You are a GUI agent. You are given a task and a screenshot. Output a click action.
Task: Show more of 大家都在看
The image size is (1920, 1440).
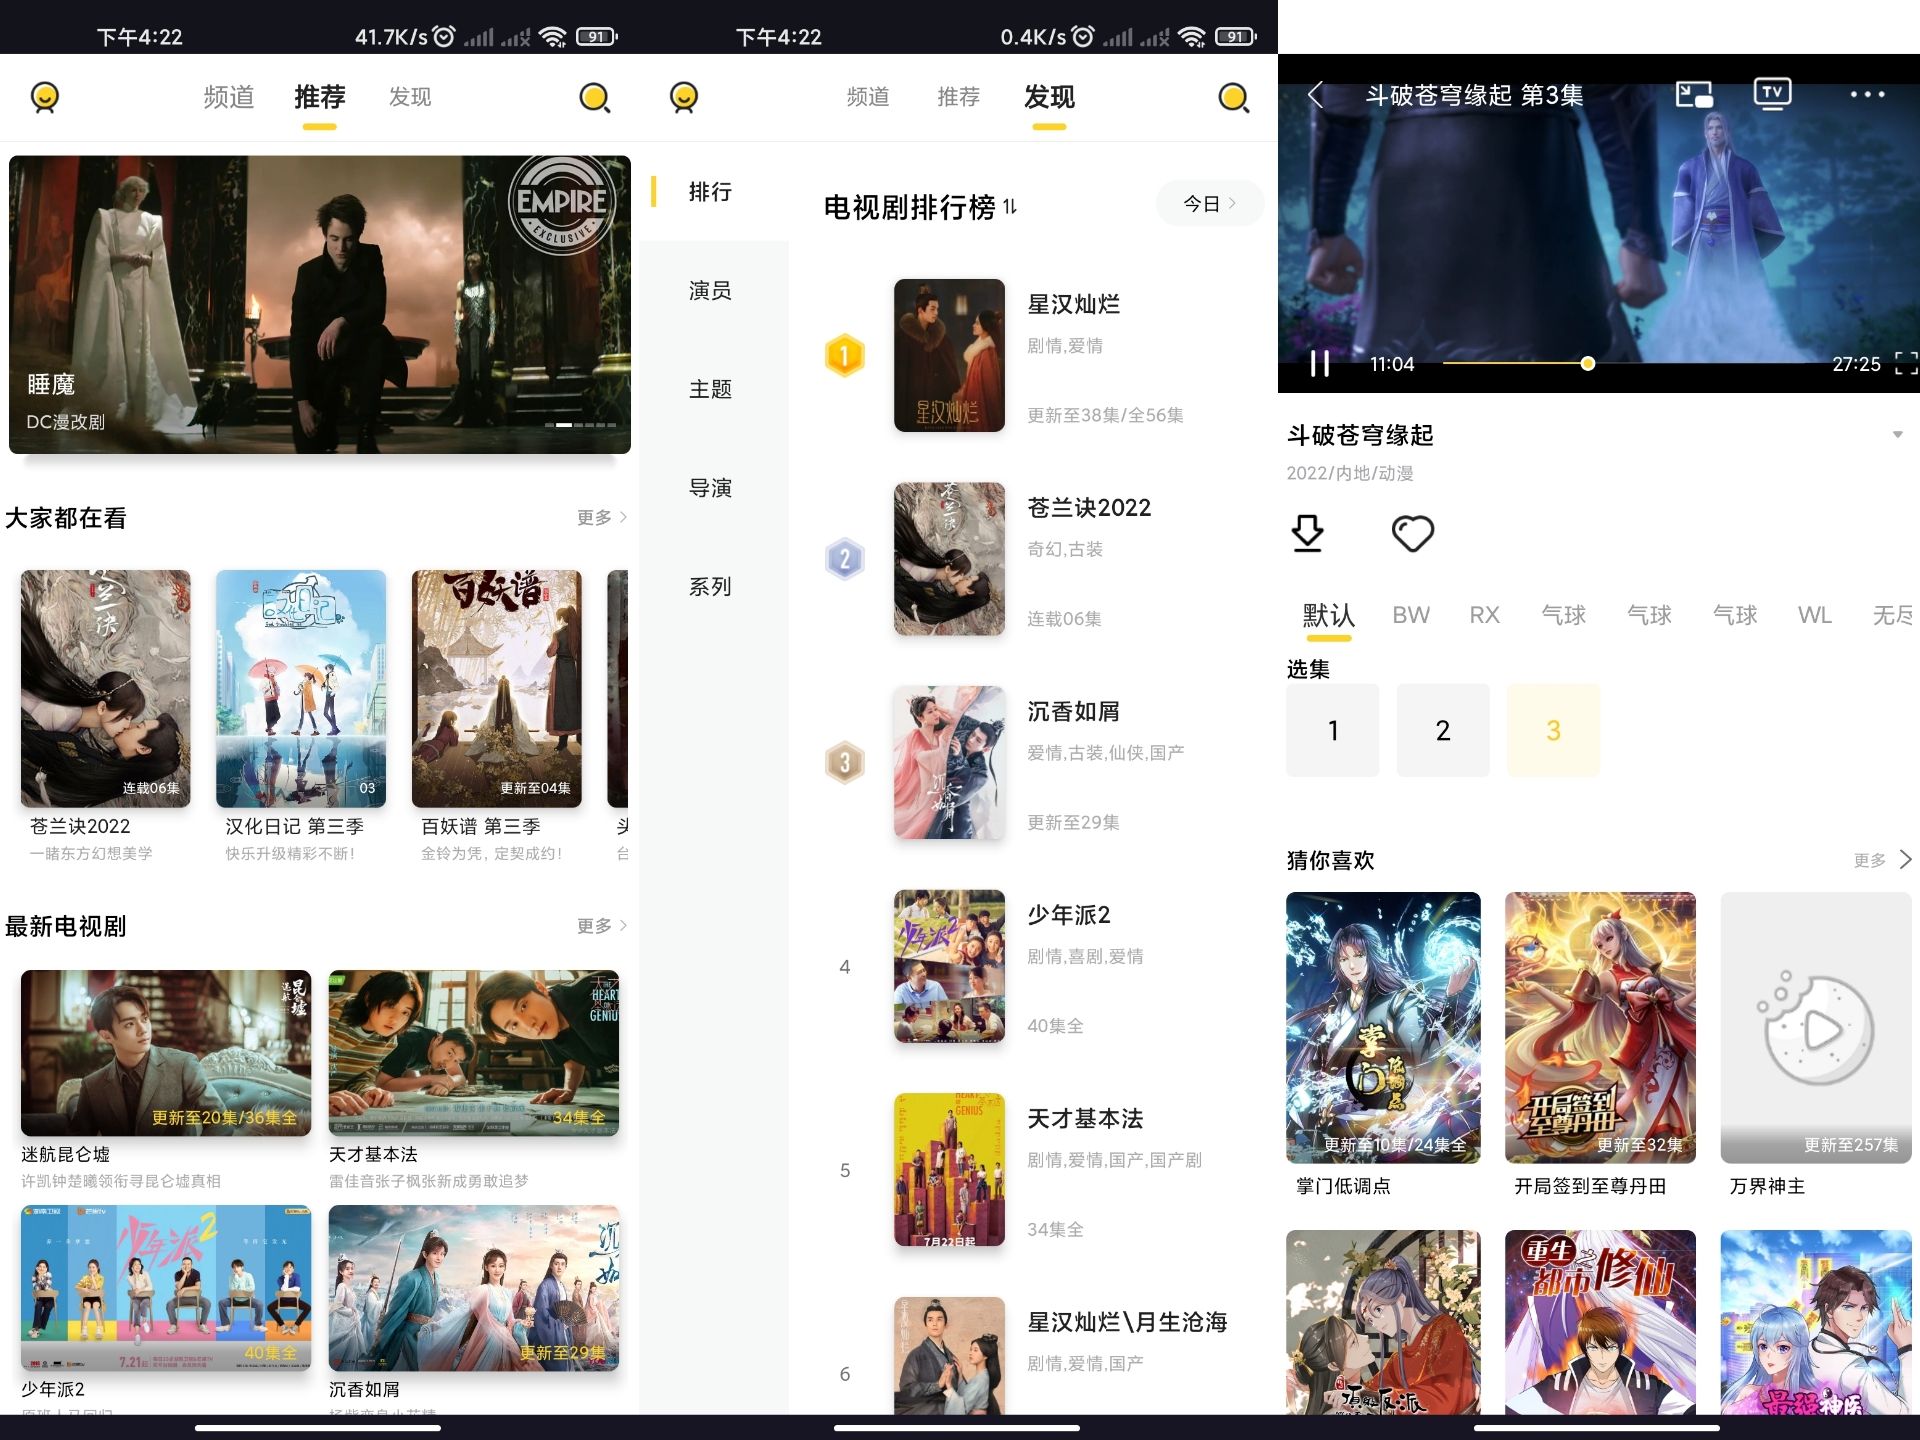click(601, 517)
